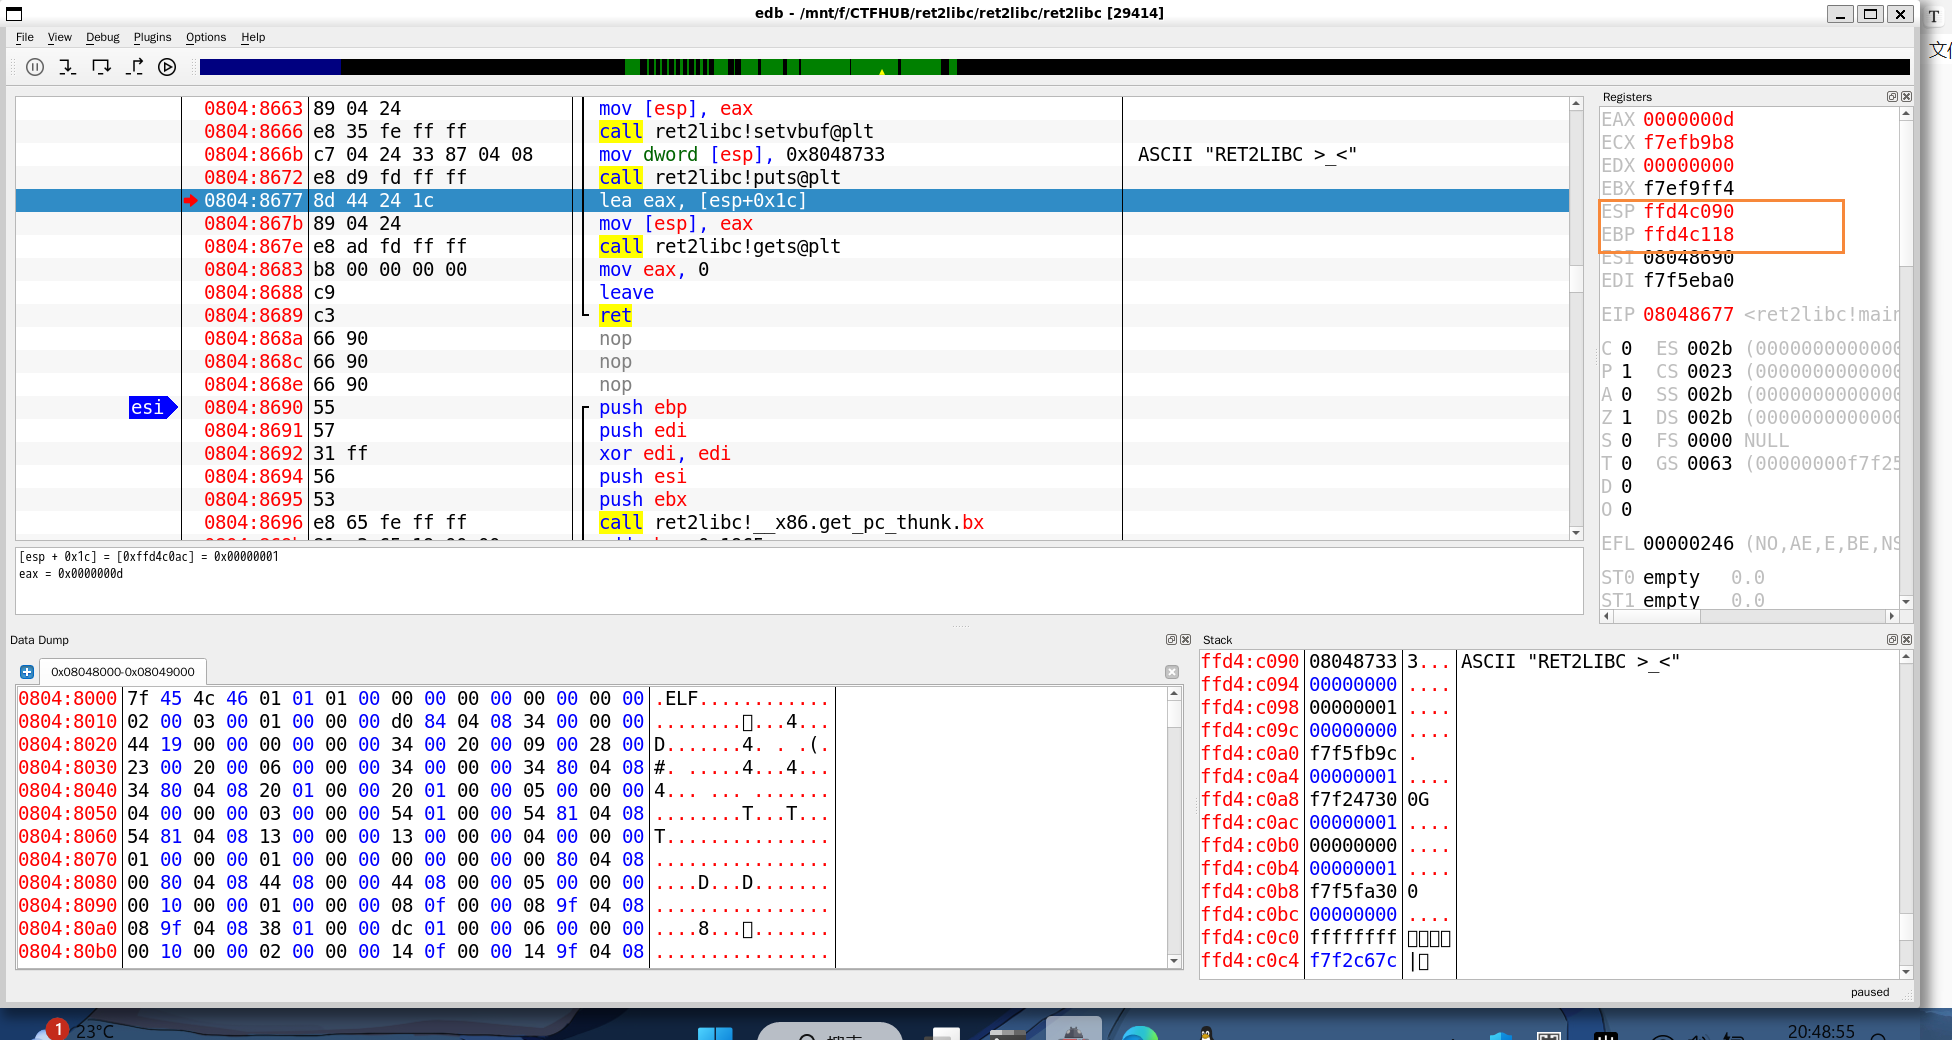The height and width of the screenshot is (1040, 1952).
Task: Click the Z flag value
Action: (x=1626, y=417)
